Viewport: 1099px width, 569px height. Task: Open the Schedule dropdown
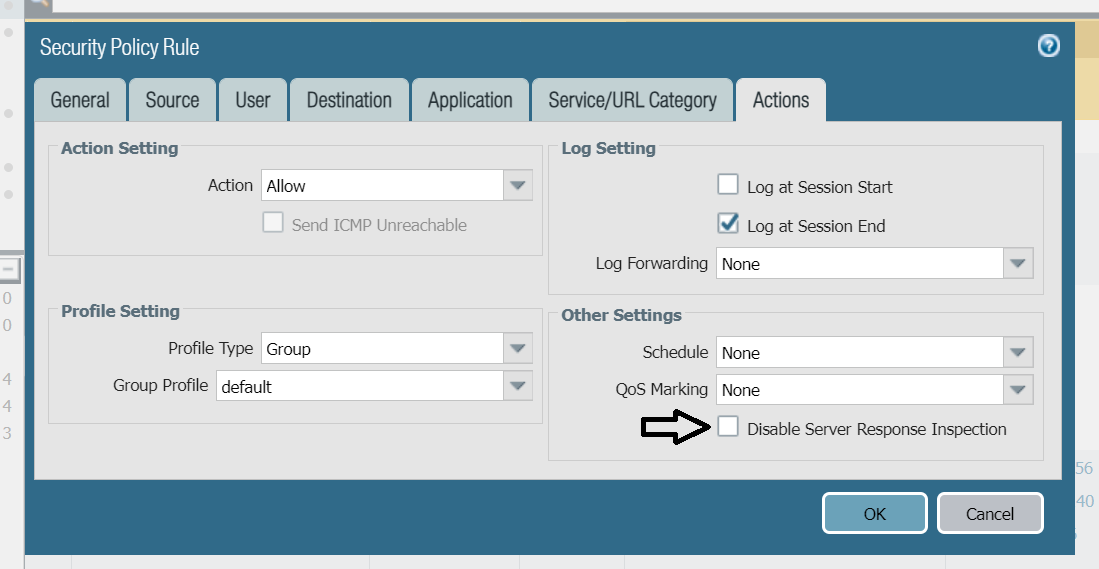(1018, 353)
